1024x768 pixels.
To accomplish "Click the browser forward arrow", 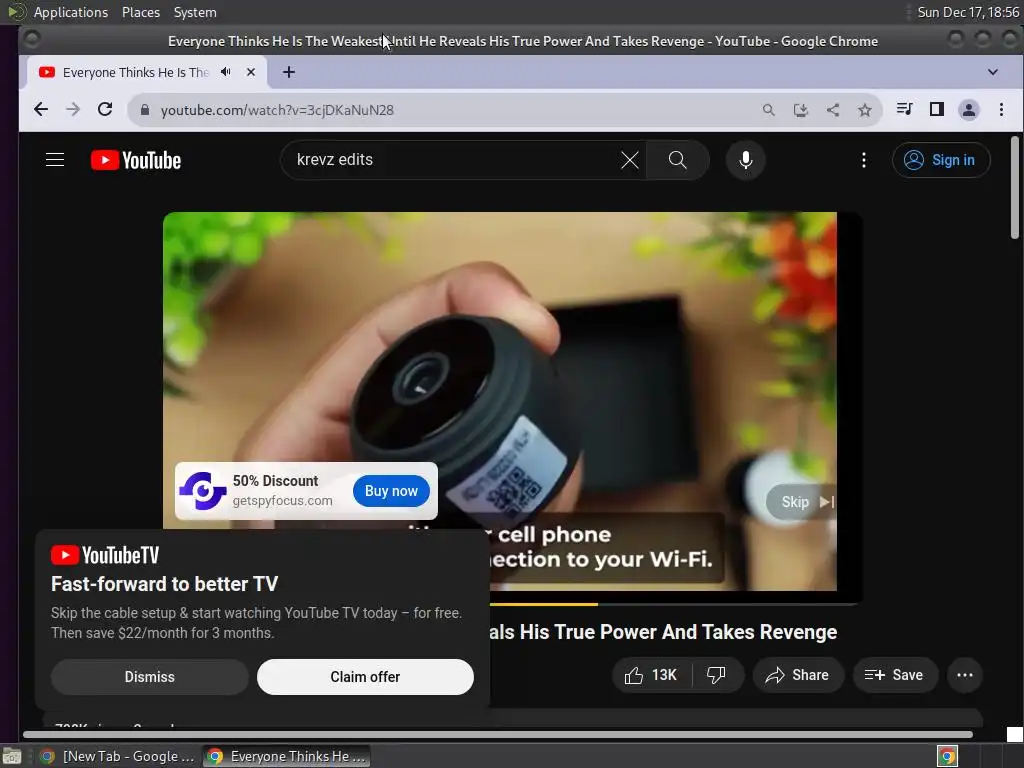I will 72,110.
